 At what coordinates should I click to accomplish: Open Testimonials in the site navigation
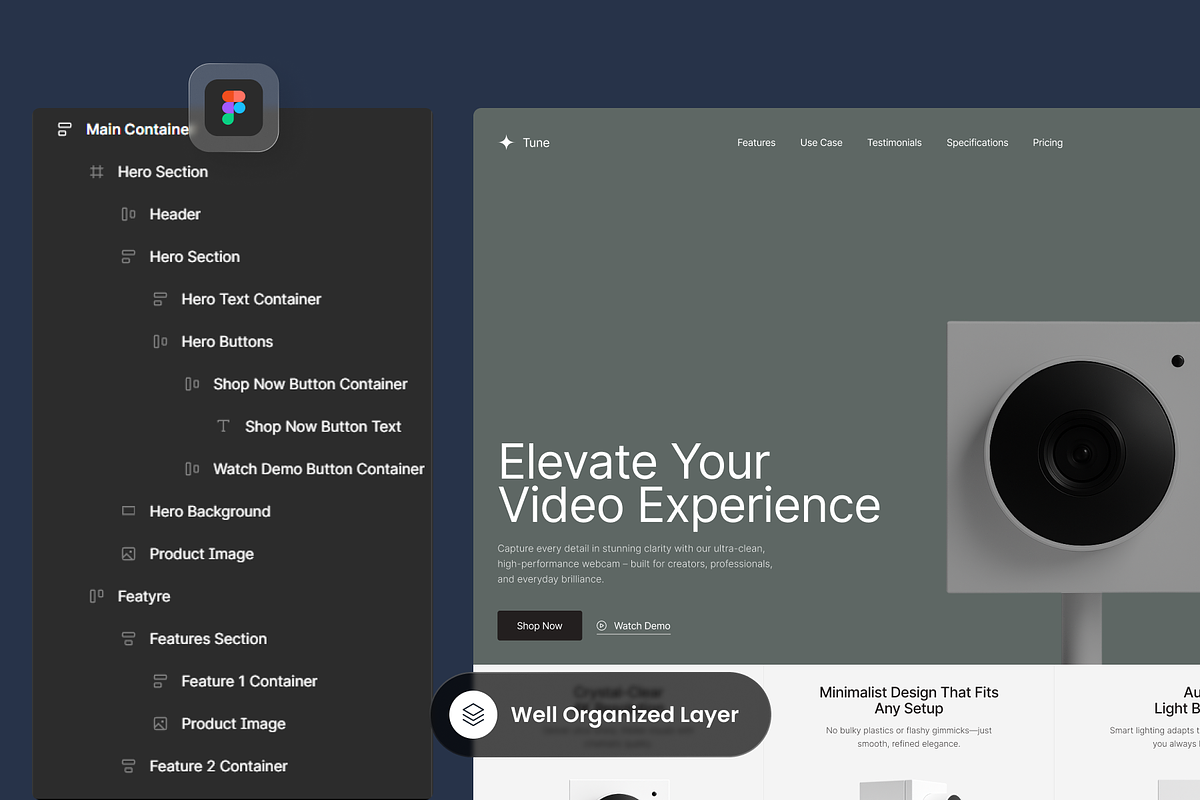(894, 143)
